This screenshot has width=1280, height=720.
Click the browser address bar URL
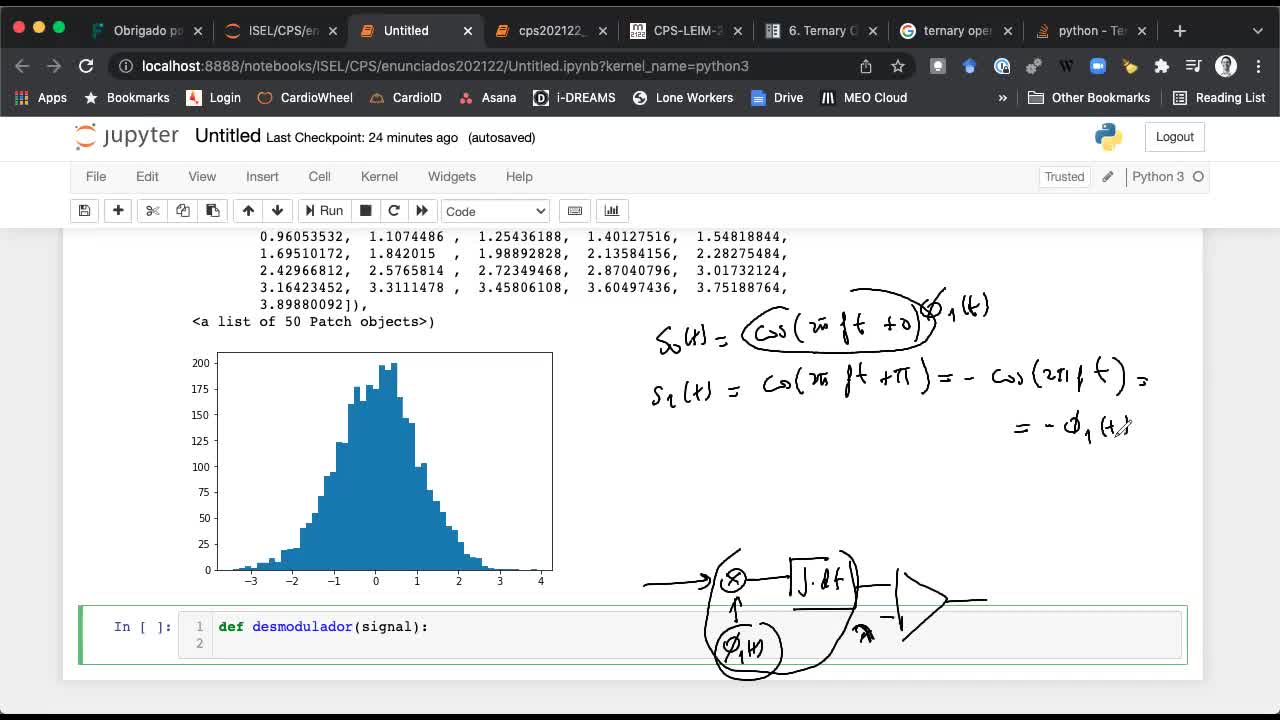point(445,66)
